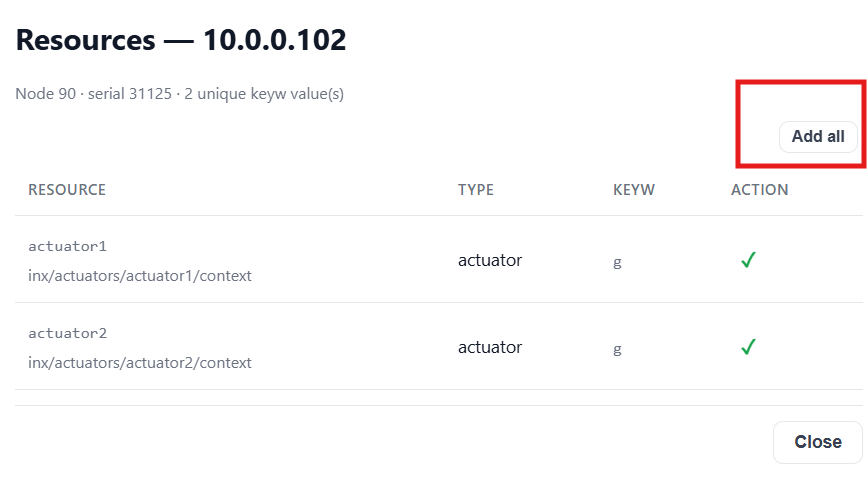
Task: Click the type cell in actuator2 row
Action: click(x=490, y=347)
